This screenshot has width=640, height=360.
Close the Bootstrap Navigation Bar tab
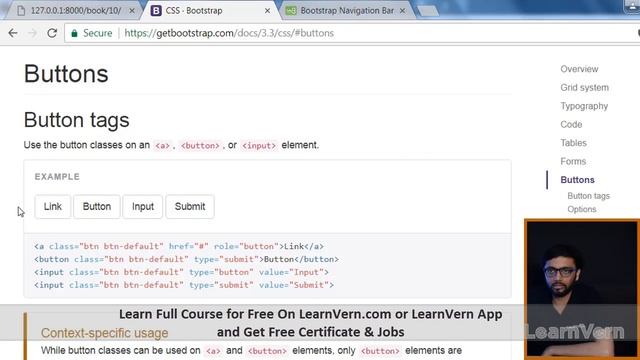402,11
